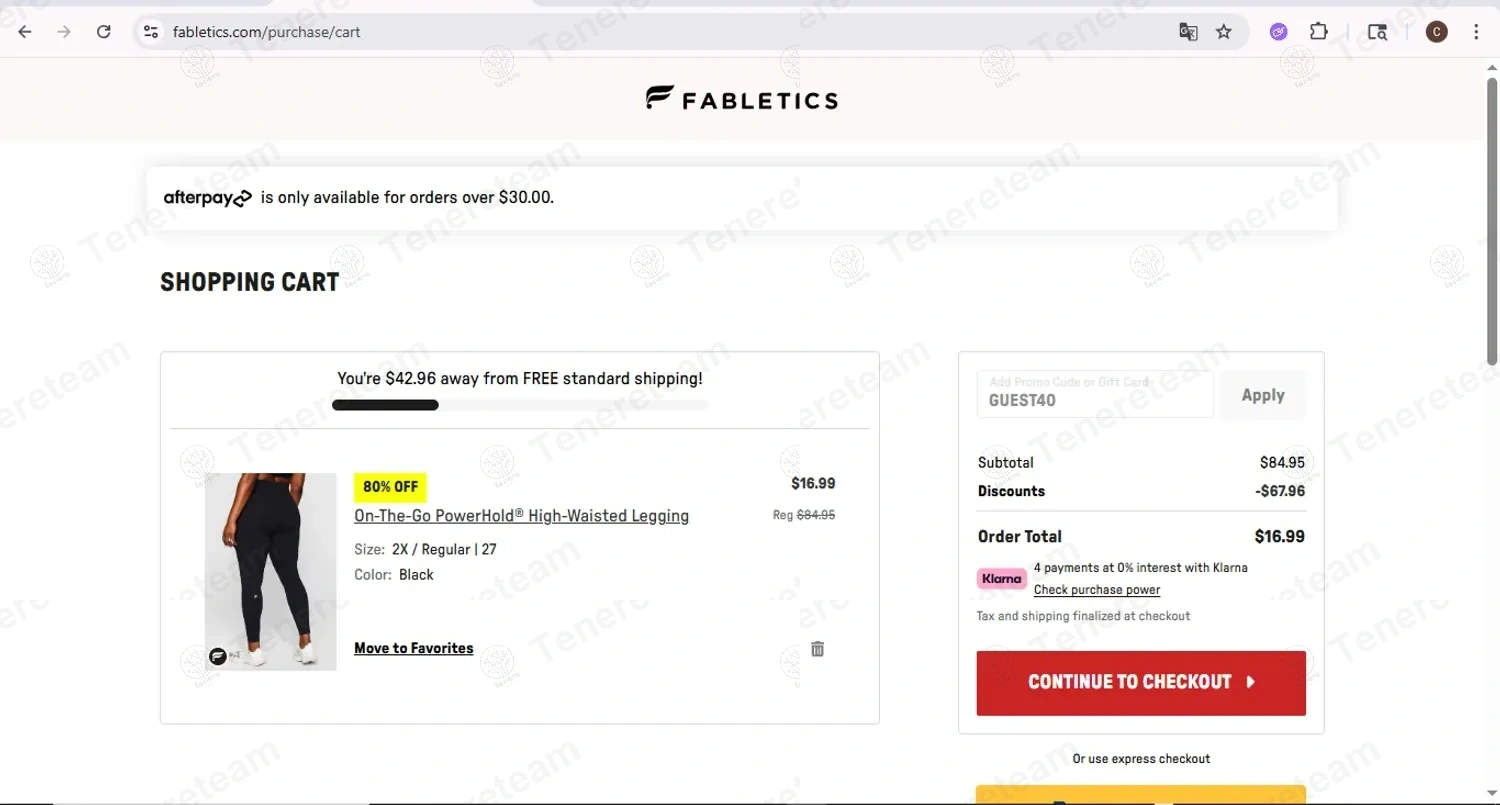Remove item with the trash icon
Viewport: 1500px width, 805px height.
(x=817, y=649)
